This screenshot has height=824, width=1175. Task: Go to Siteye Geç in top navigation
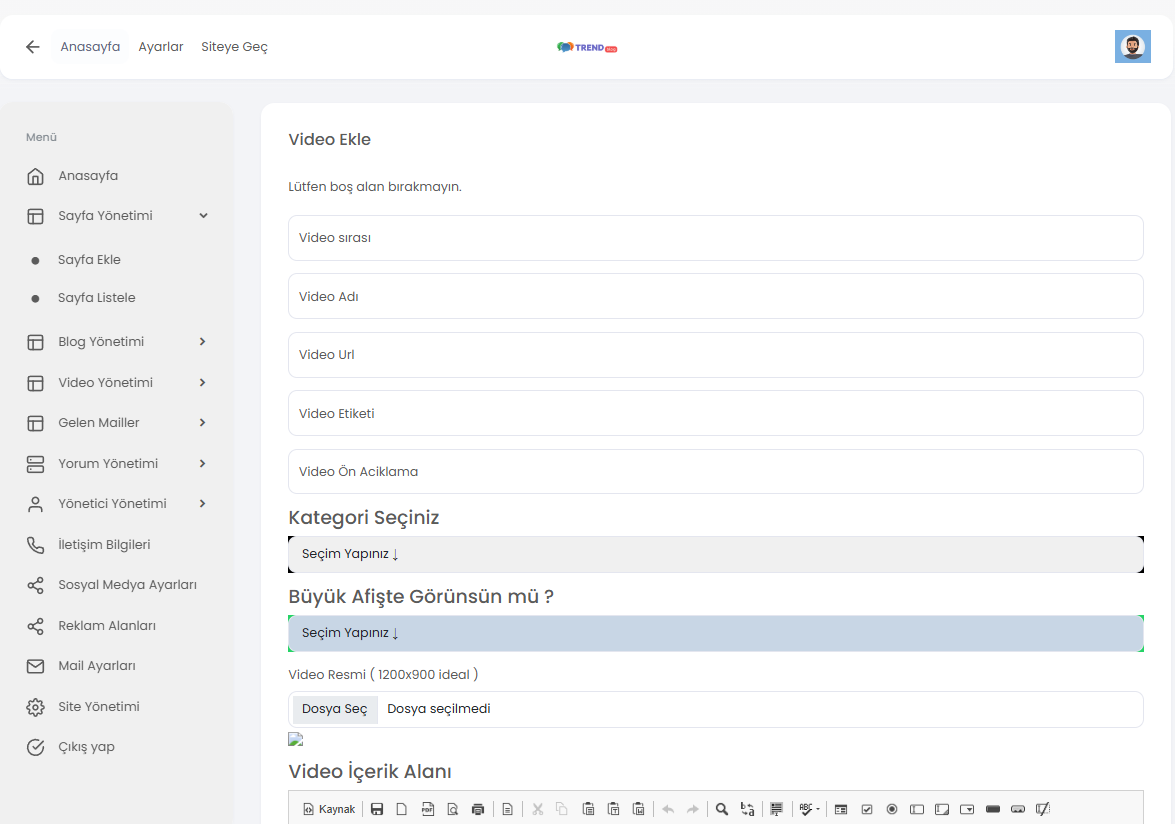pyautogui.click(x=235, y=46)
